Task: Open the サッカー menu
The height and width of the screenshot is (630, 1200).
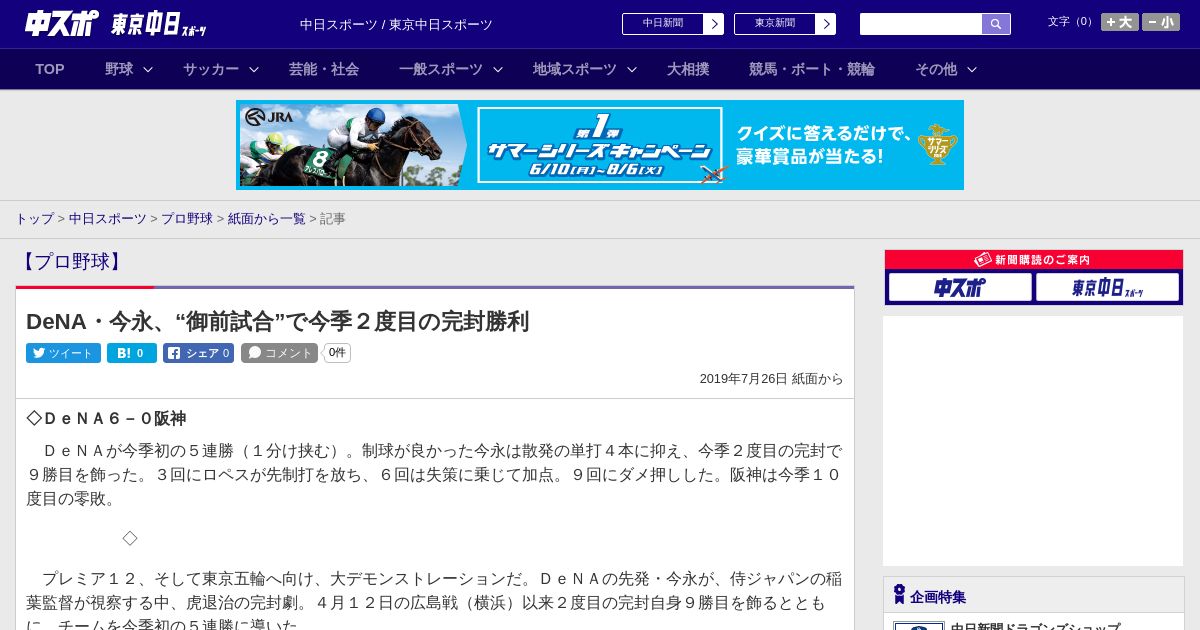Action: [211, 69]
